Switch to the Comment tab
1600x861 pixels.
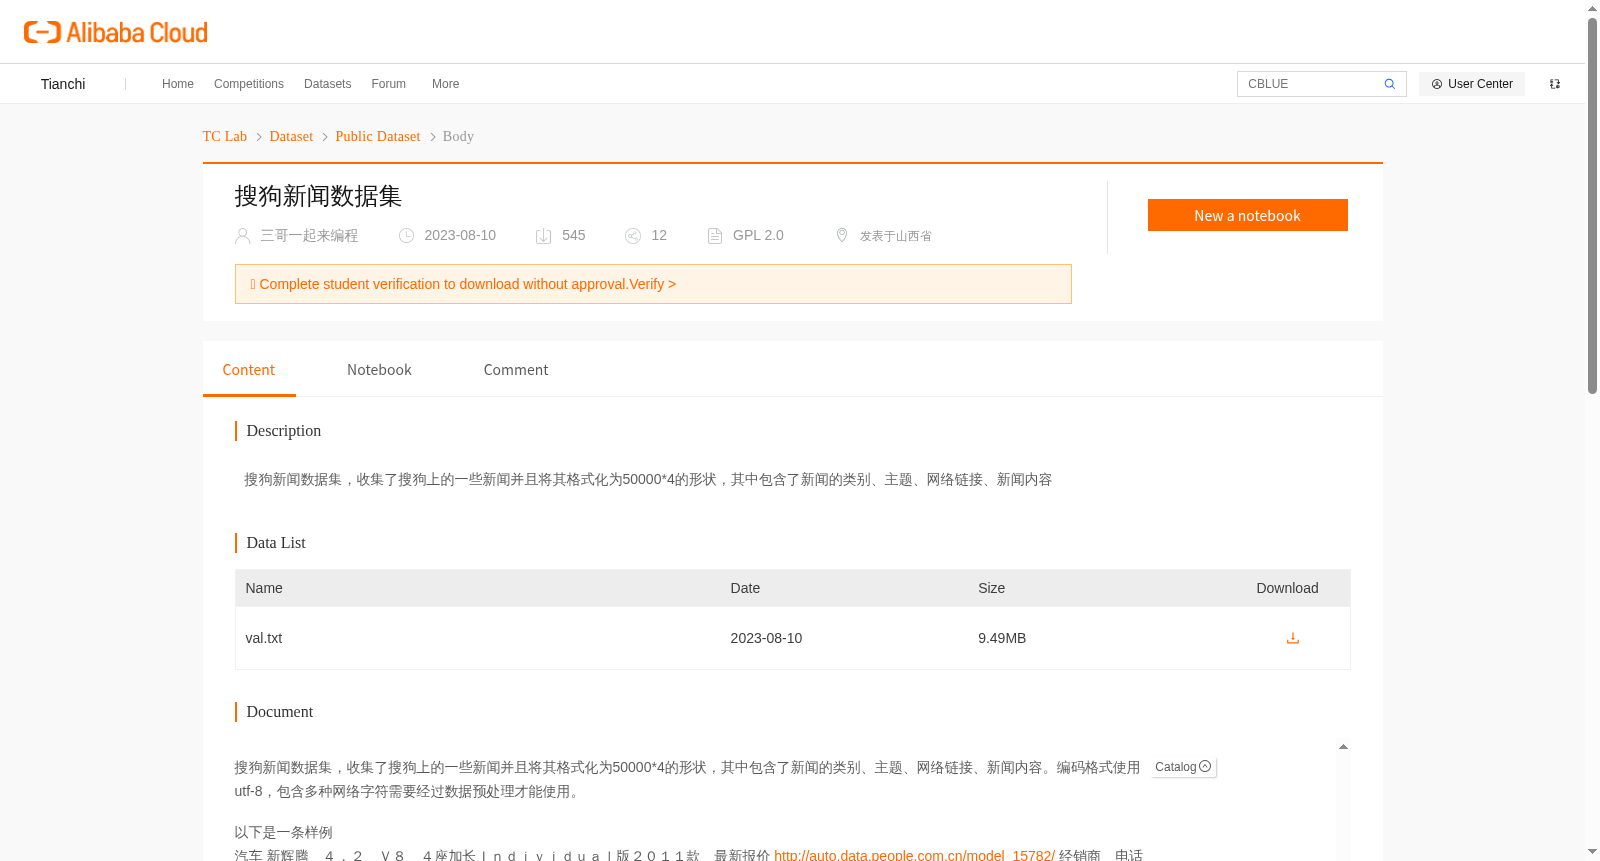point(516,370)
